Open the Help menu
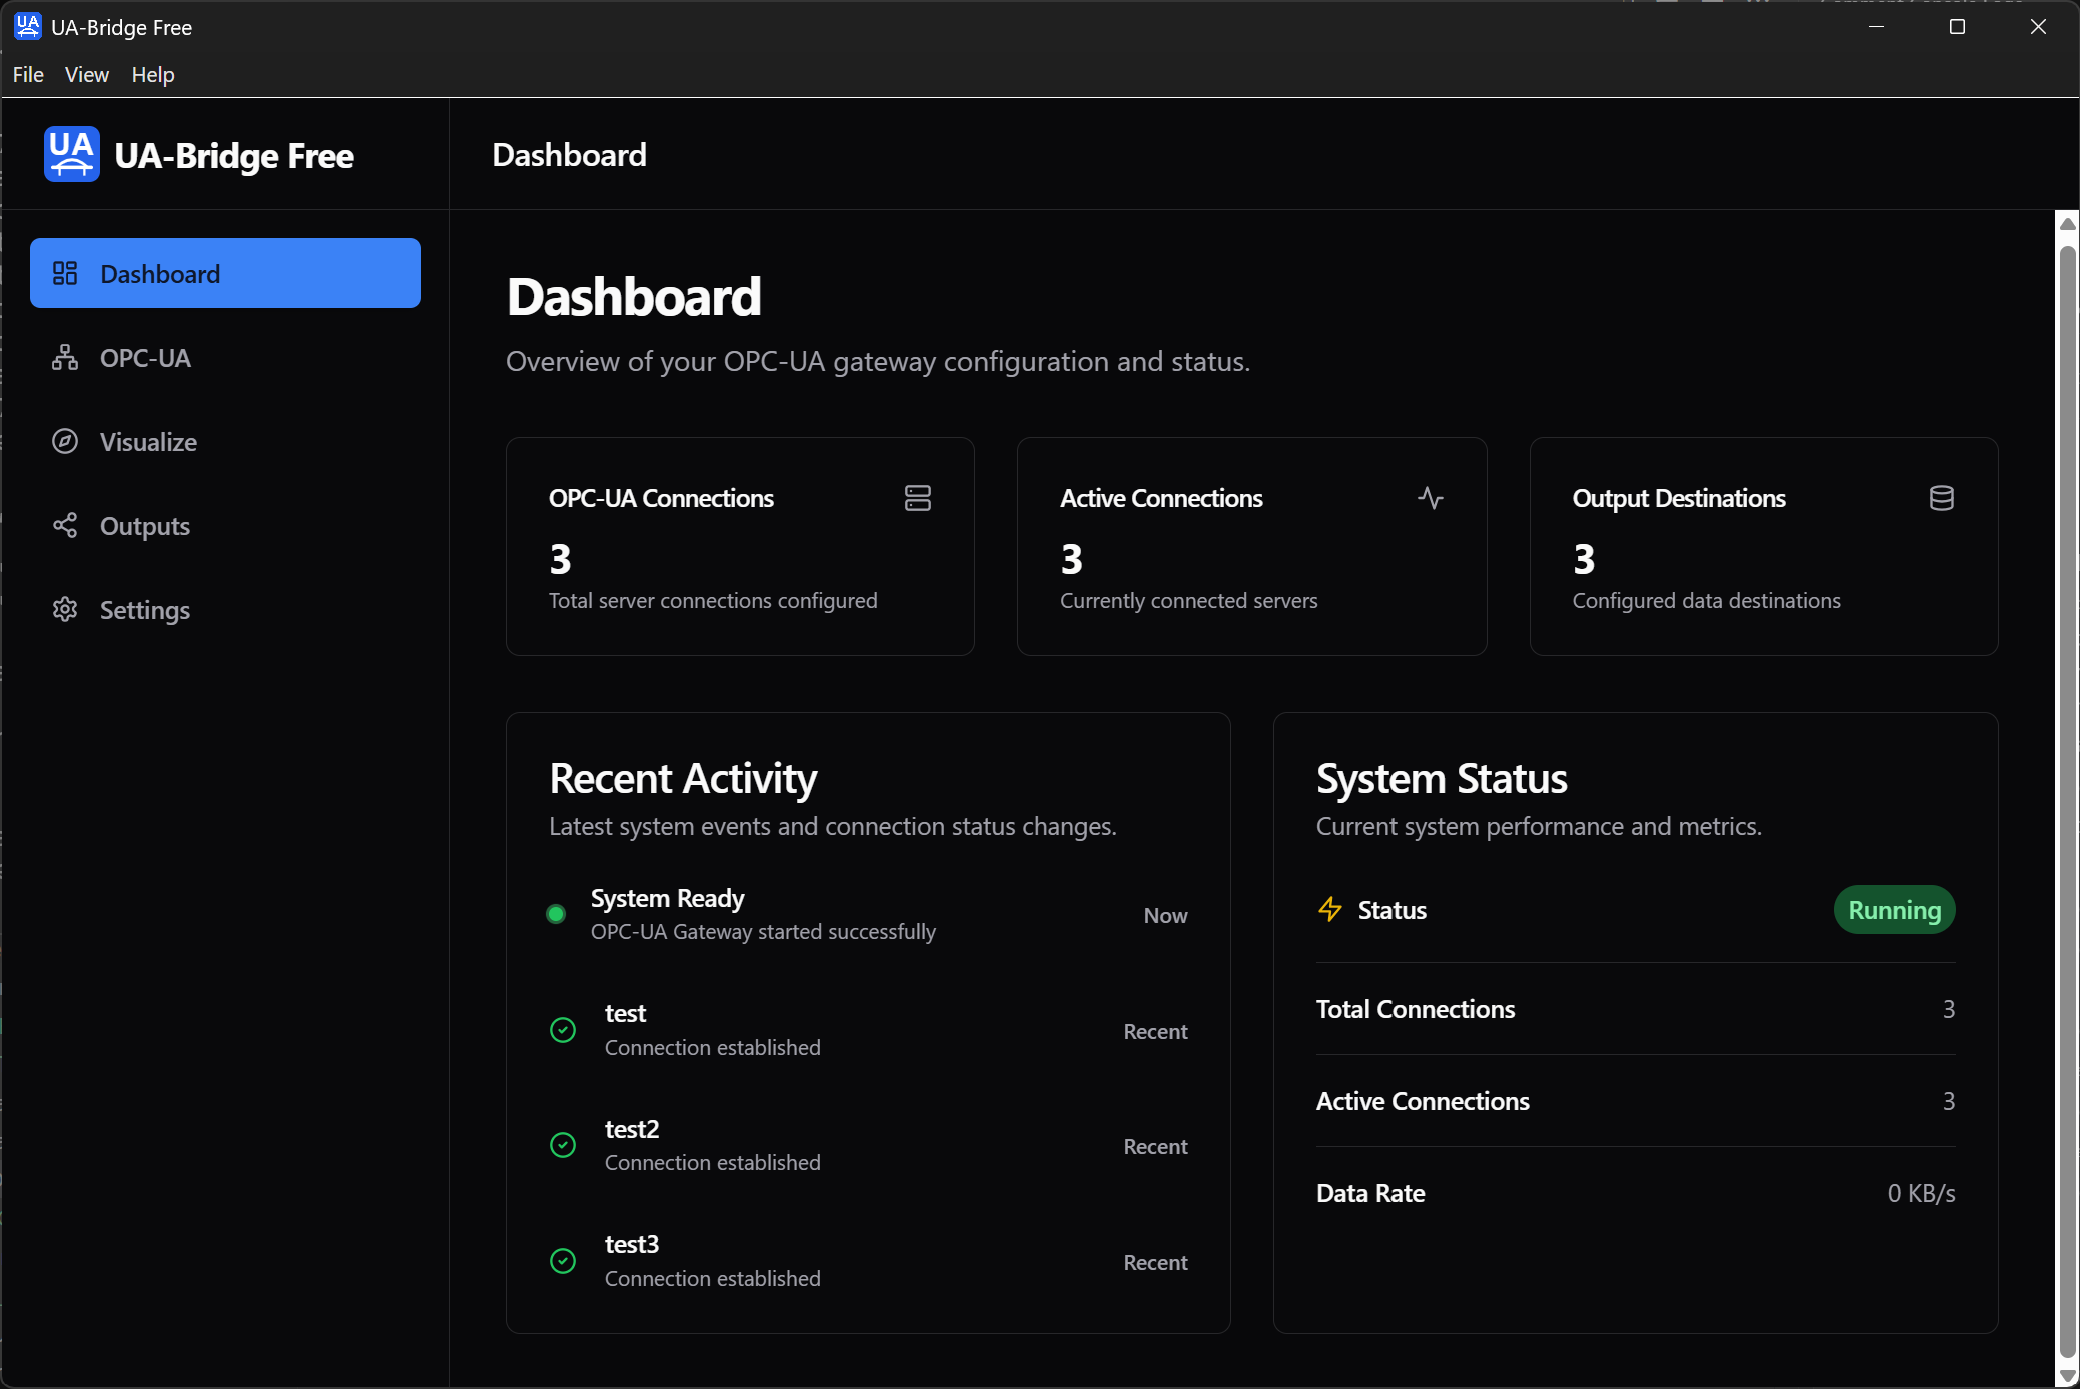 click(152, 74)
